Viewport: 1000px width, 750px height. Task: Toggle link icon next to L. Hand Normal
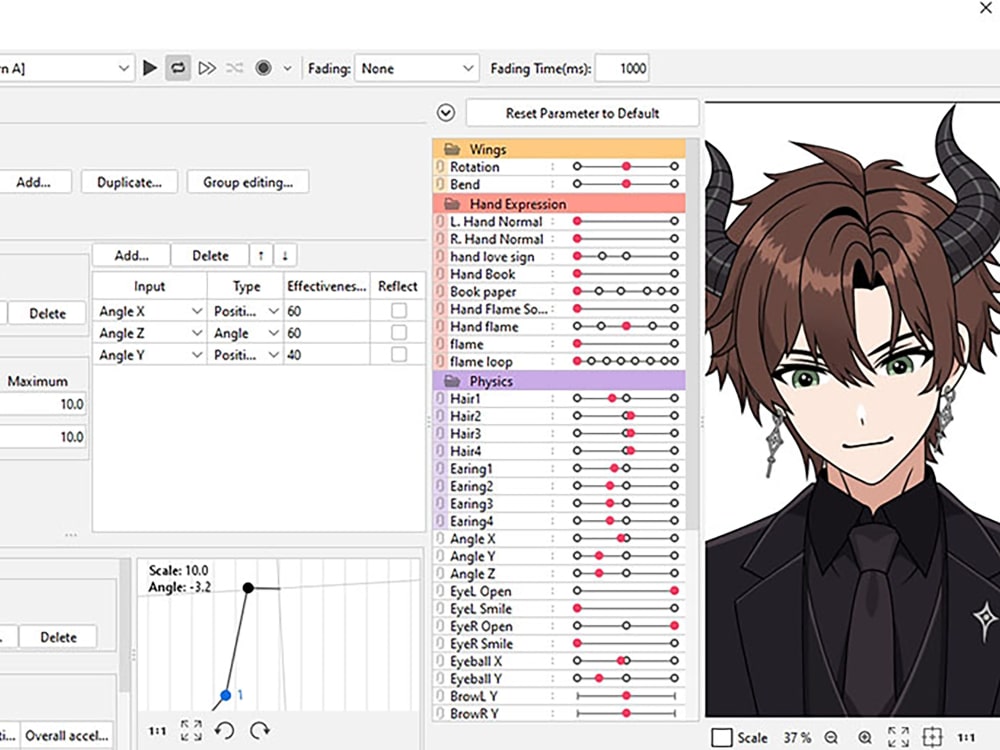(x=440, y=221)
